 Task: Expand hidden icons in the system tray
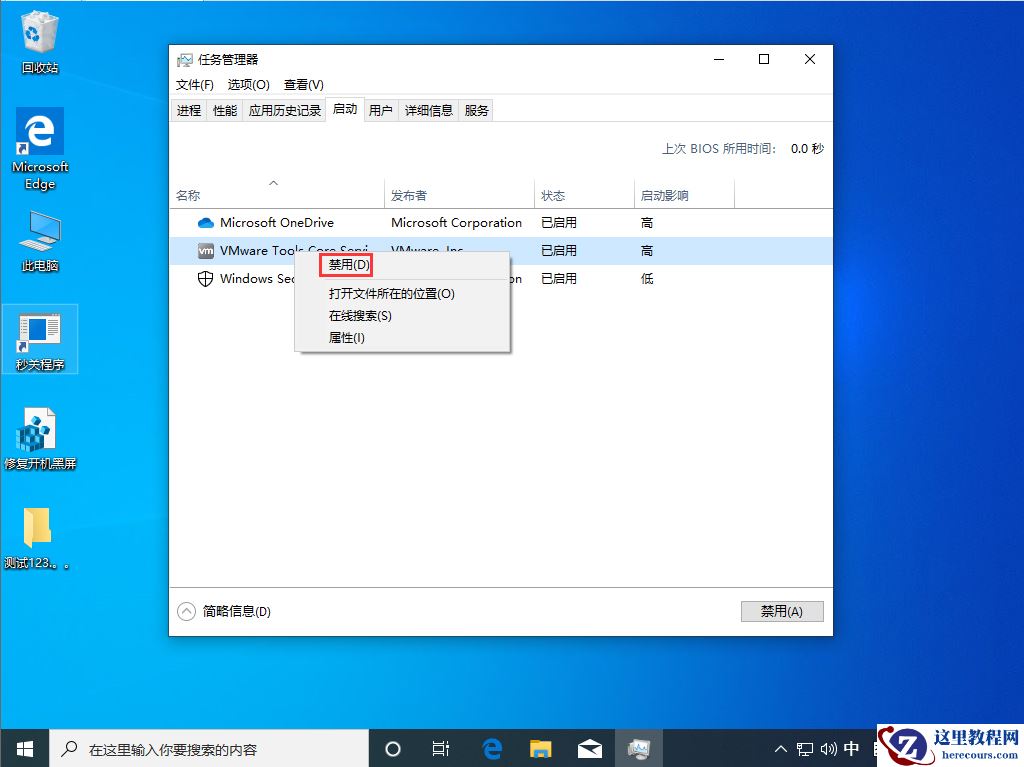tap(779, 748)
